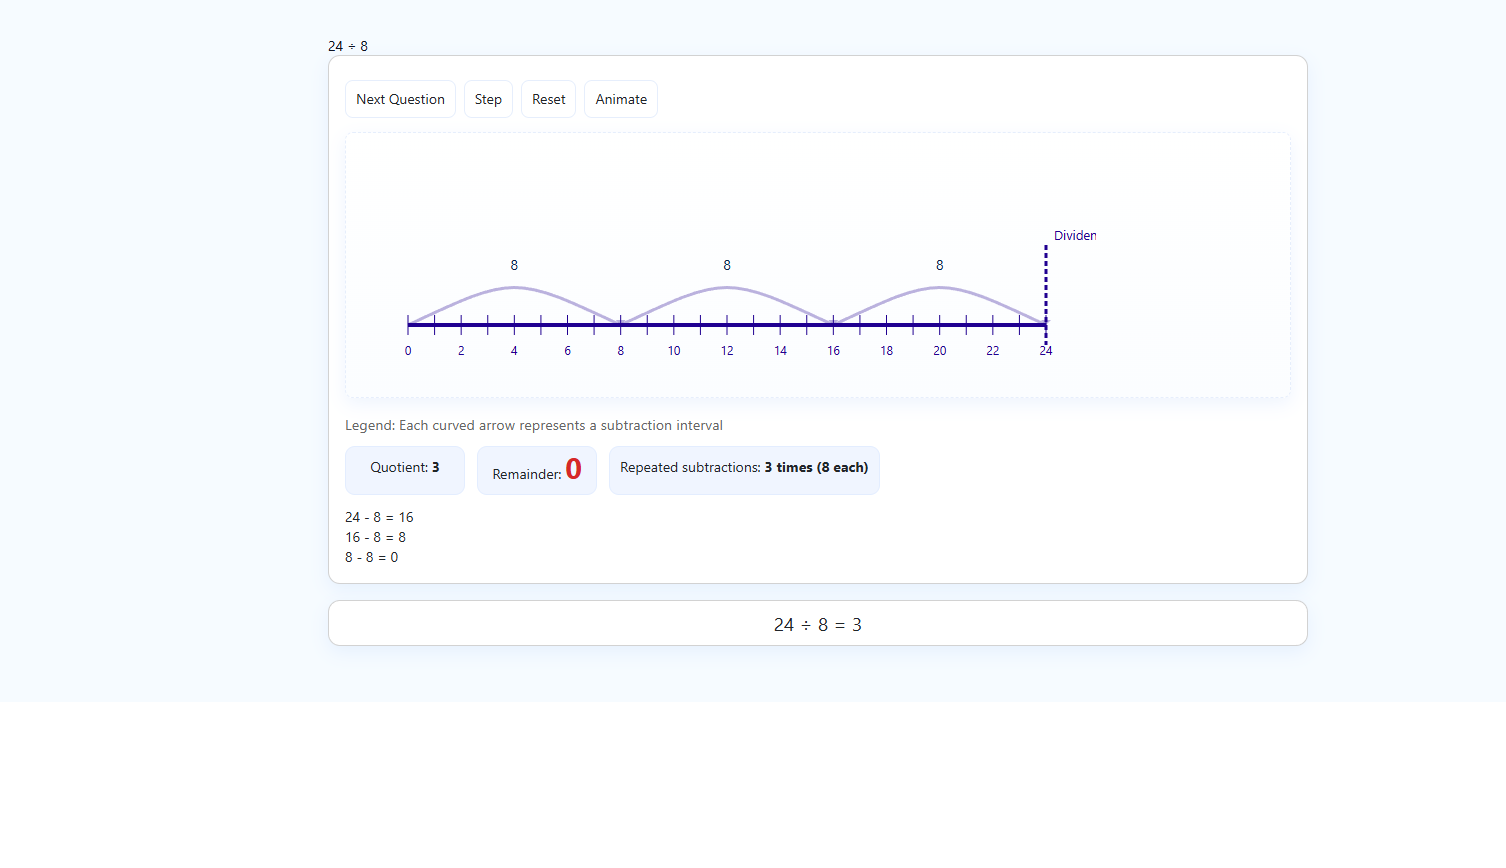
Task: Click the first arc labeled 8
Action: [514, 288]
